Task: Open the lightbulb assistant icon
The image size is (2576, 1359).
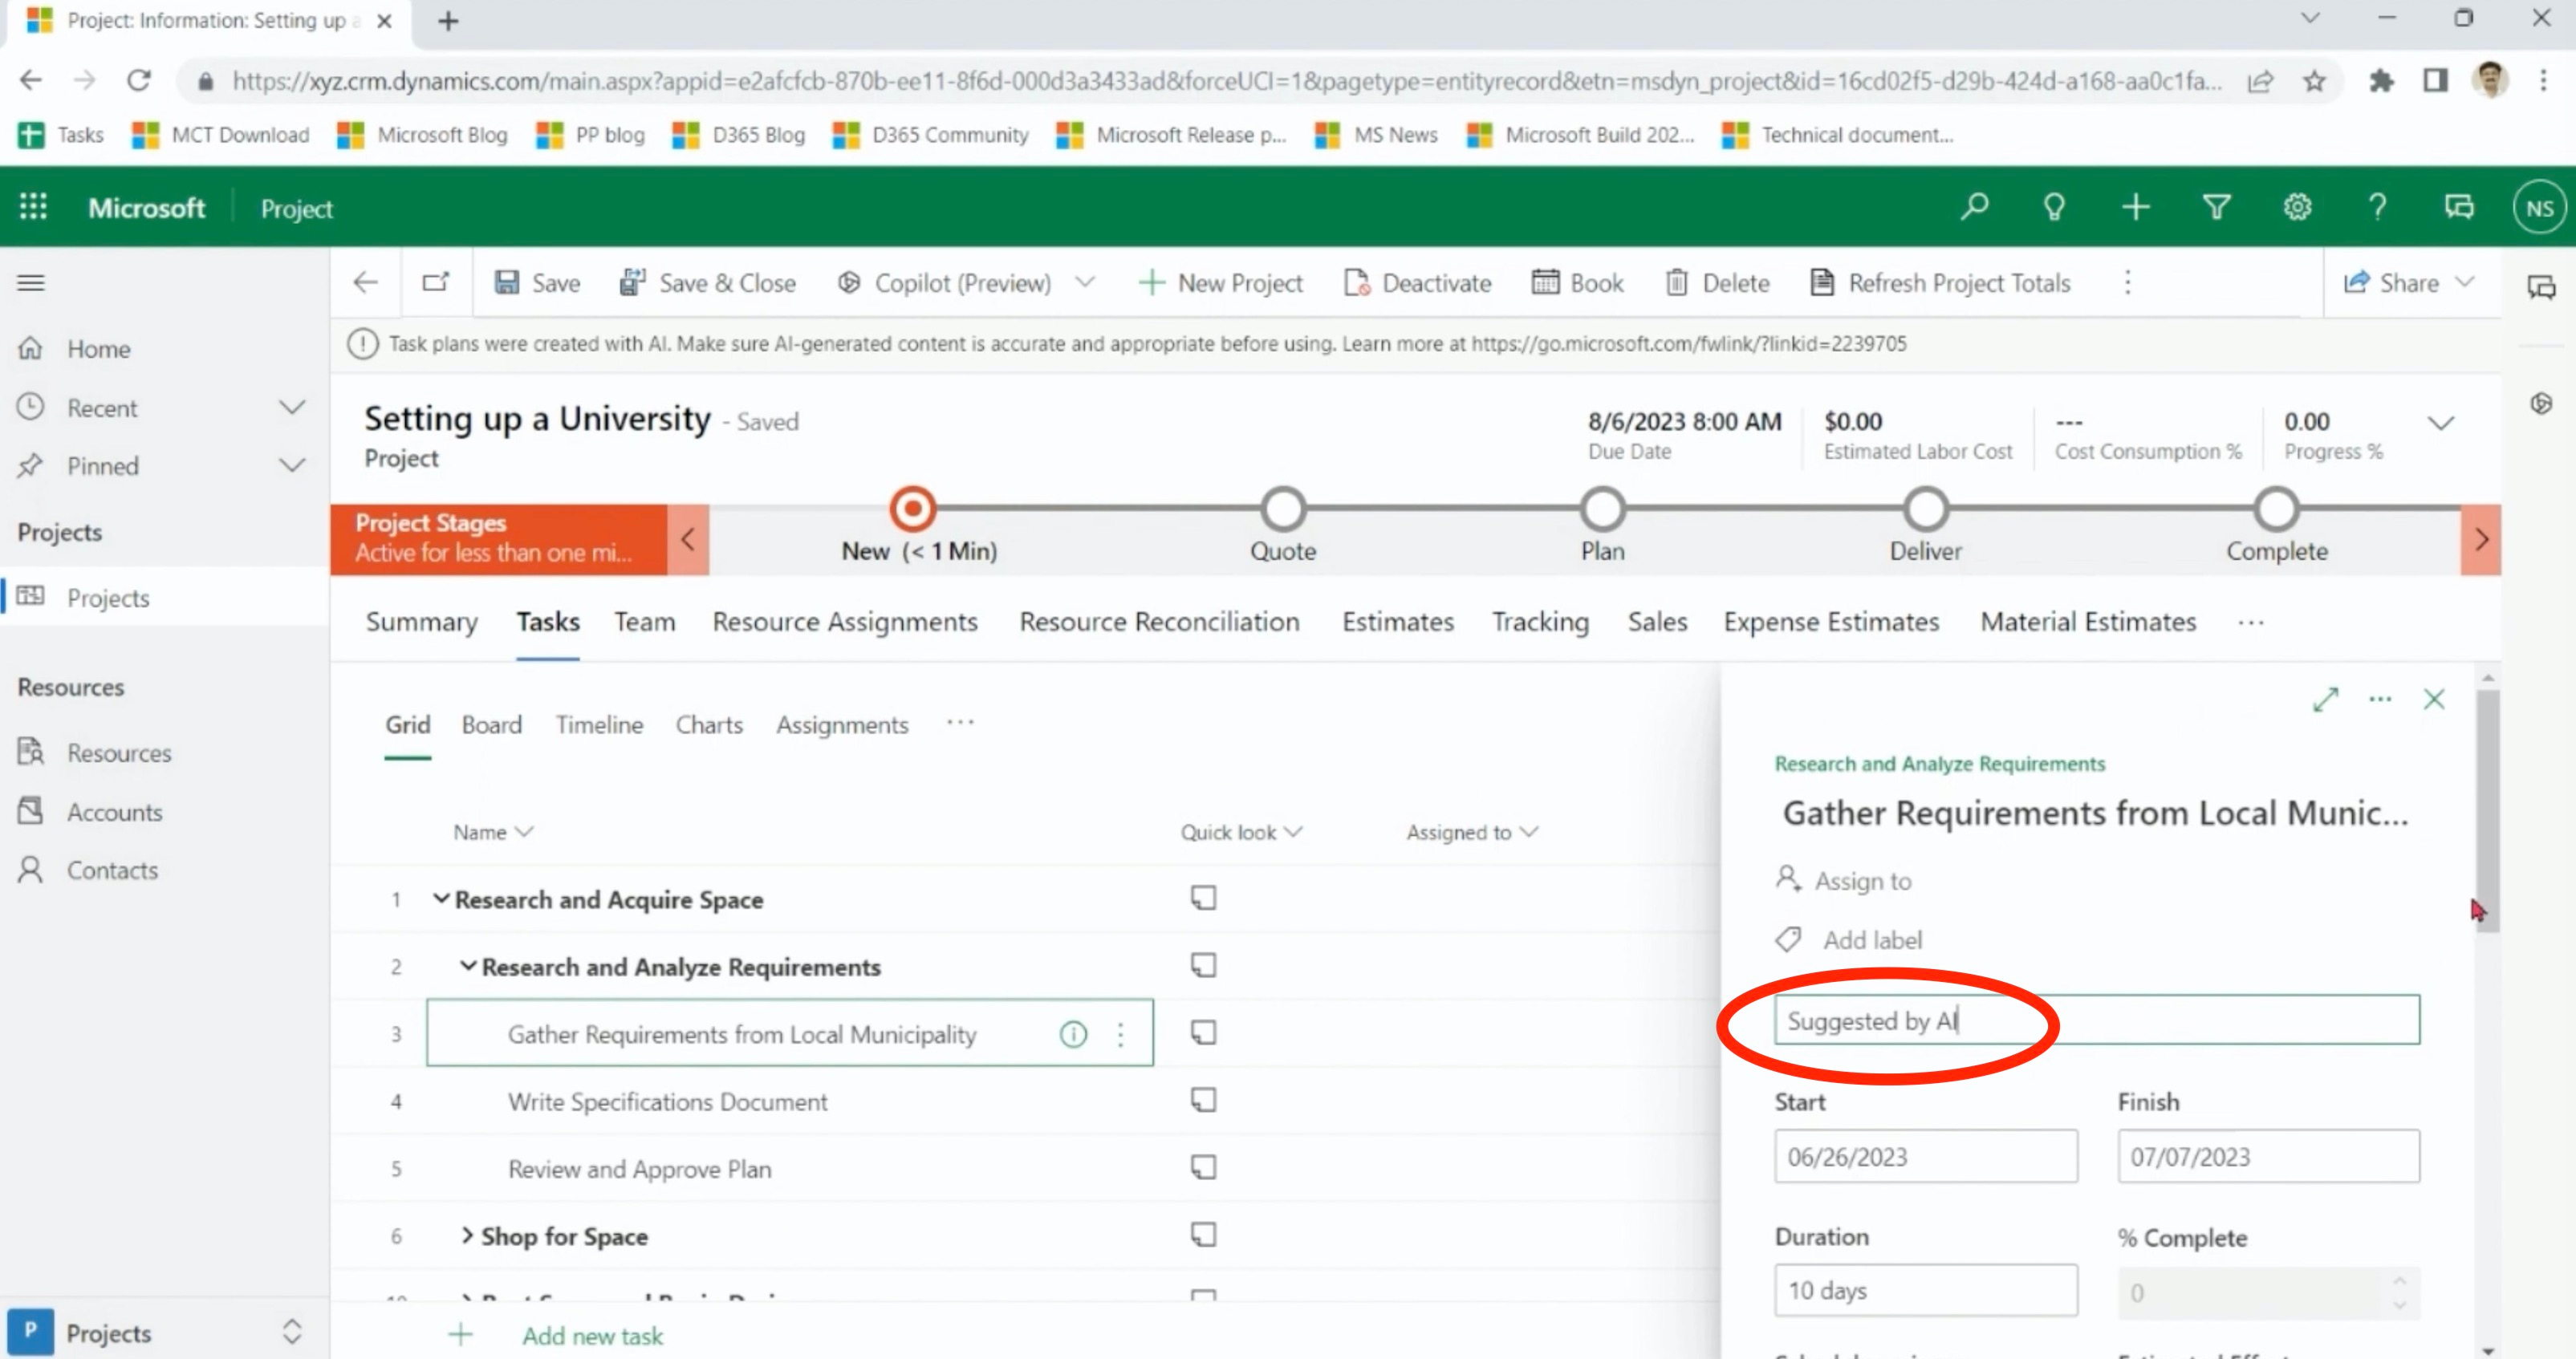Action: (x=2054, y=207)
